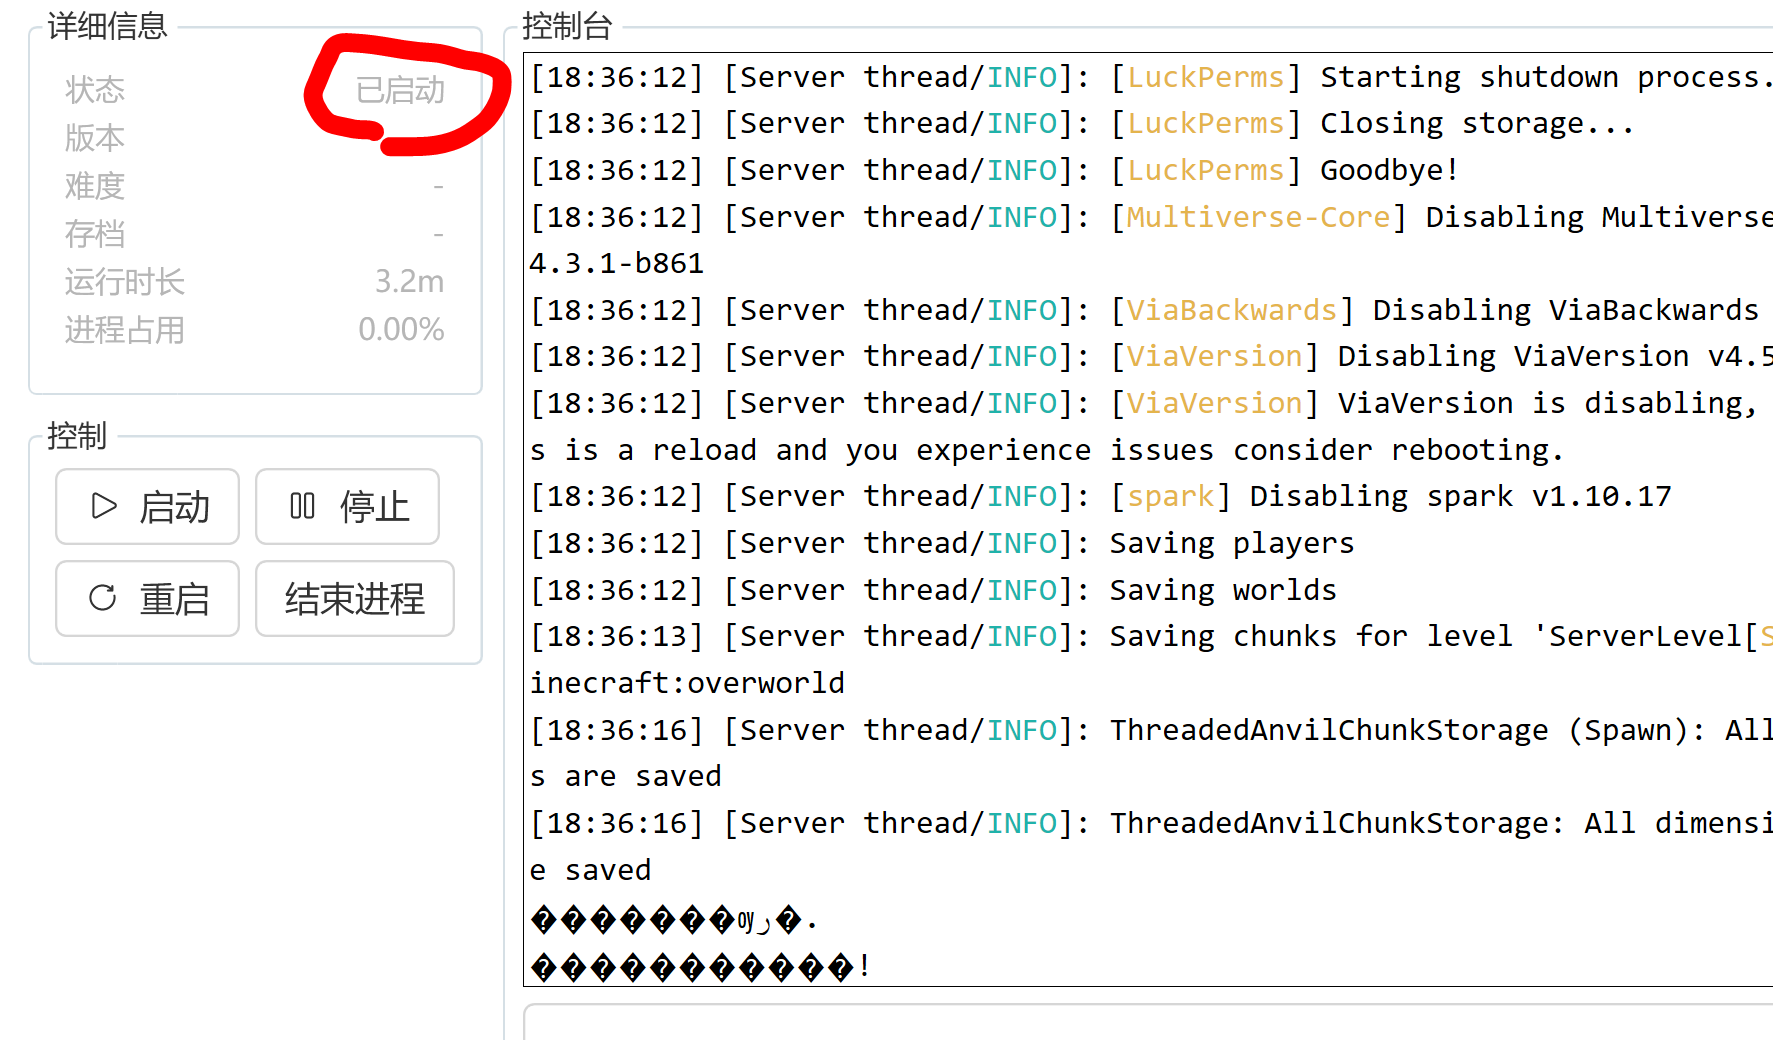This screenshot has width=1773, height=1040.
Task: Click the circular restart icon beside 重启
Action: pyautogui.click(x=103, y=598)
